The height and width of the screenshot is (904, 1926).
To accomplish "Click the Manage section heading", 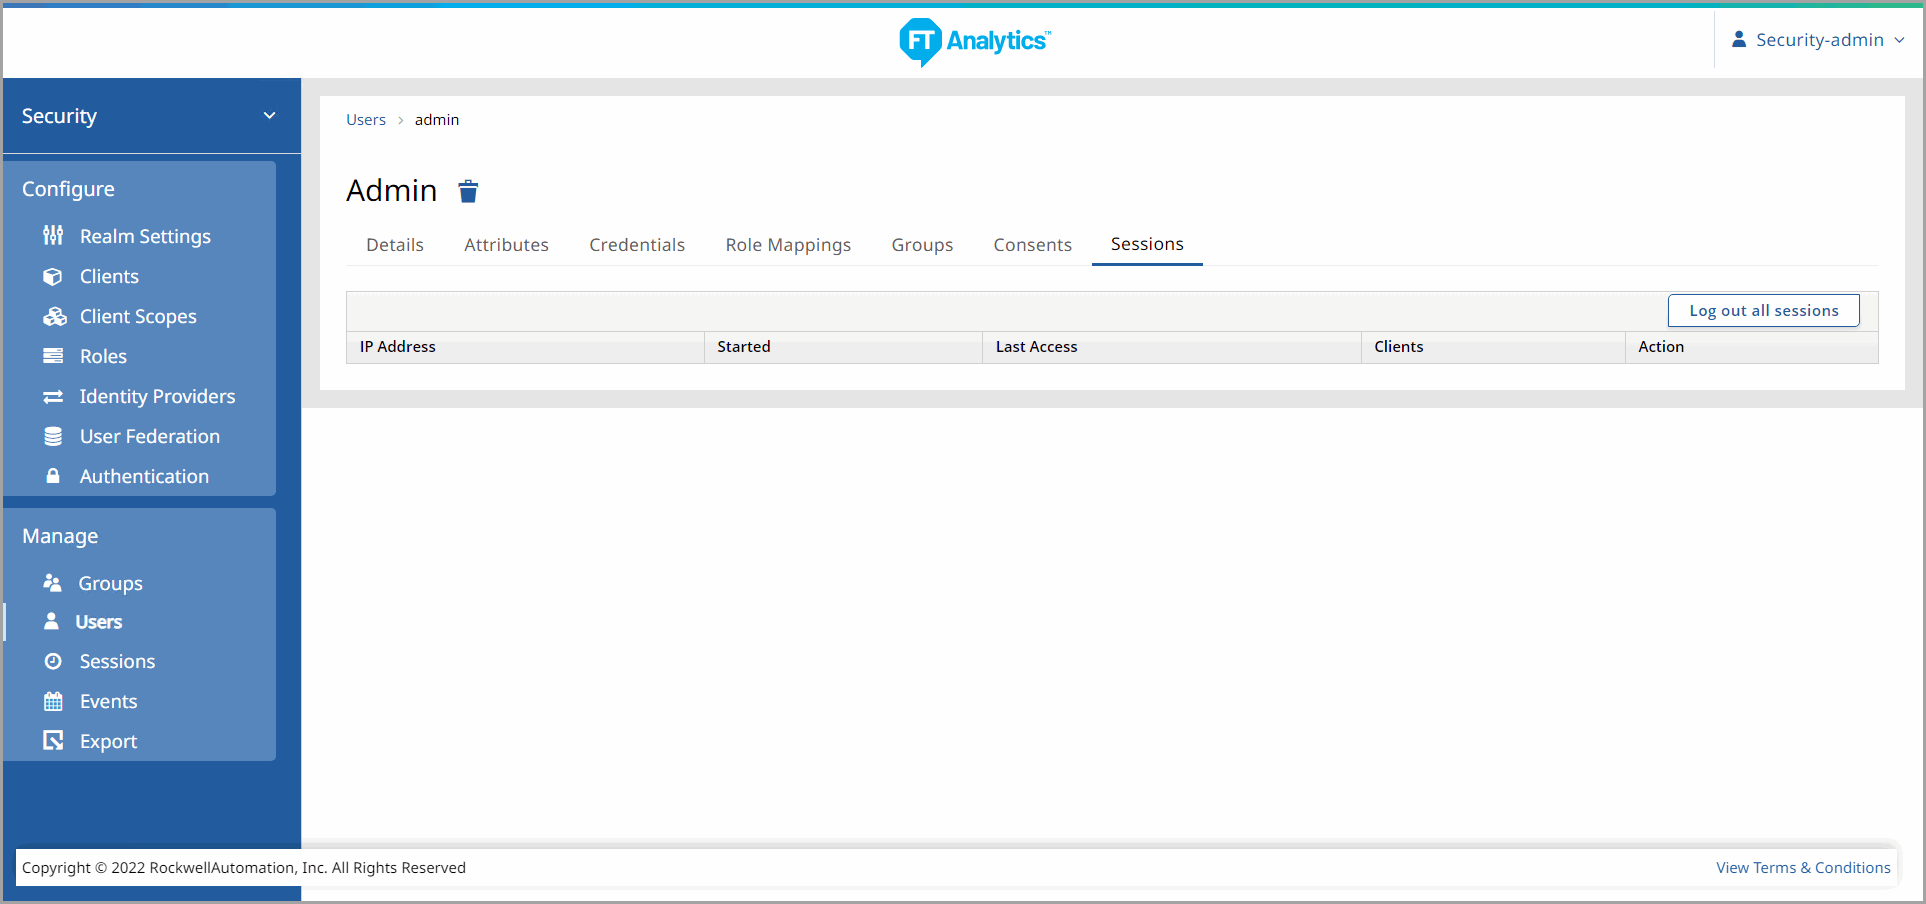I will click(60, 536).
